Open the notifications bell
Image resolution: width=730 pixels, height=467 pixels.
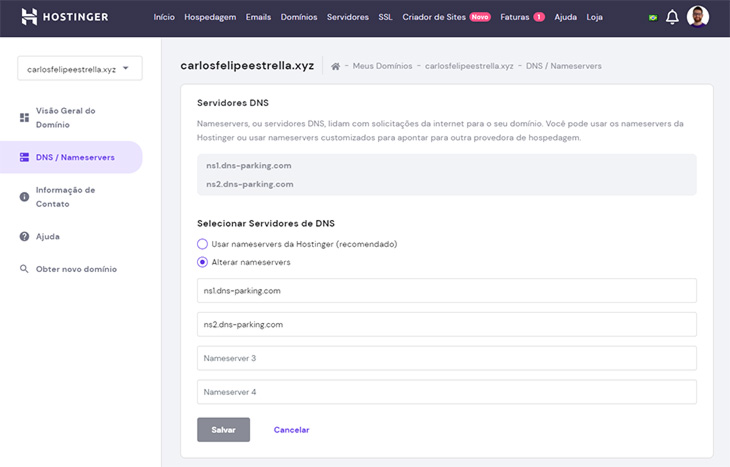coord(672,17)
